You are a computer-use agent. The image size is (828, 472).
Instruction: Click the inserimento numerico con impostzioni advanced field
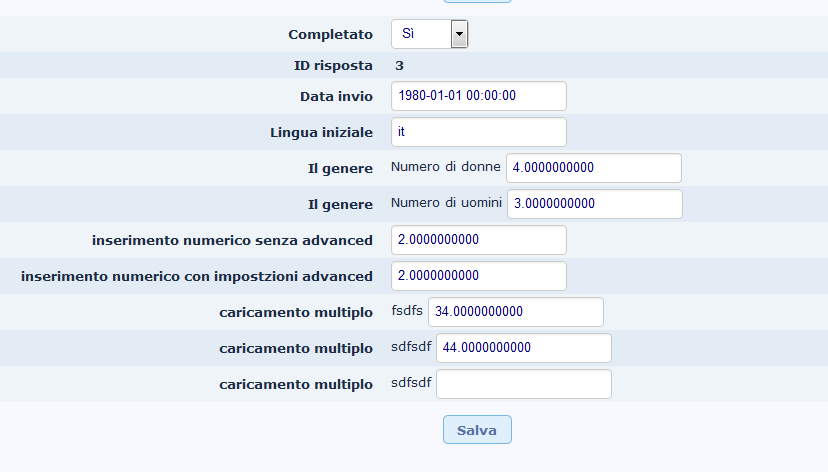pos(478,276)
